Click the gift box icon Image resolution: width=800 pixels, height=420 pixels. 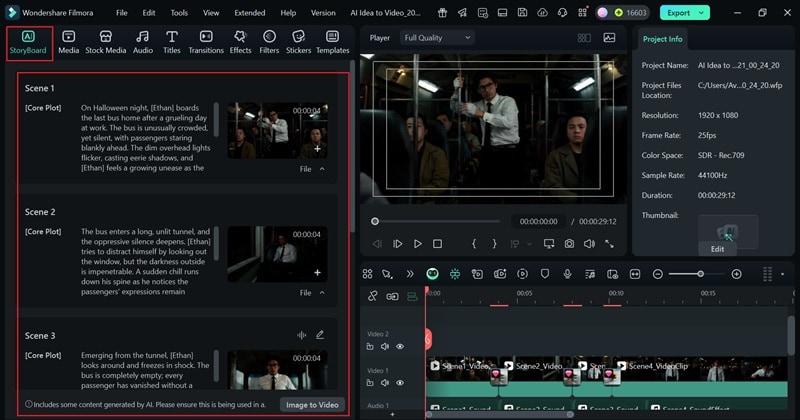[442, 13]
